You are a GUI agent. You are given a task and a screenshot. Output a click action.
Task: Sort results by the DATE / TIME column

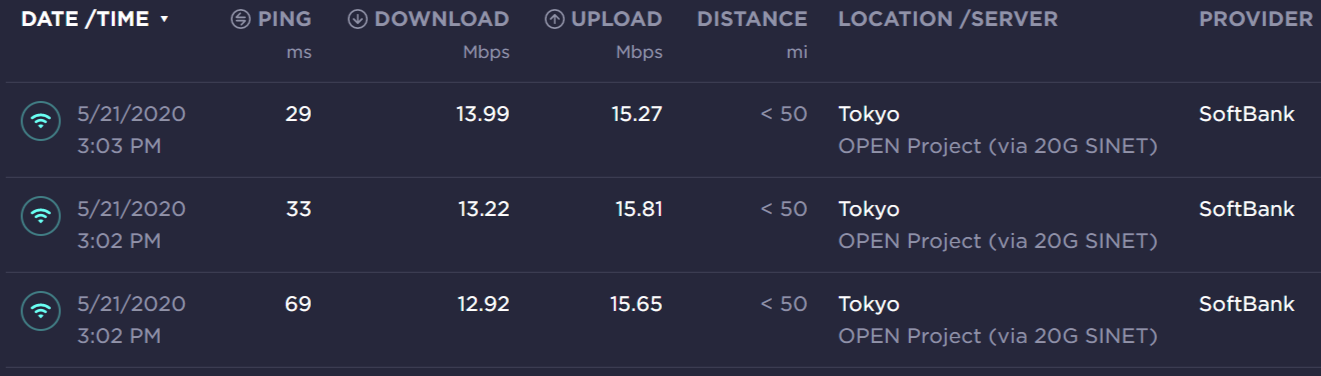pyautogui.click(x=85, y=19)
